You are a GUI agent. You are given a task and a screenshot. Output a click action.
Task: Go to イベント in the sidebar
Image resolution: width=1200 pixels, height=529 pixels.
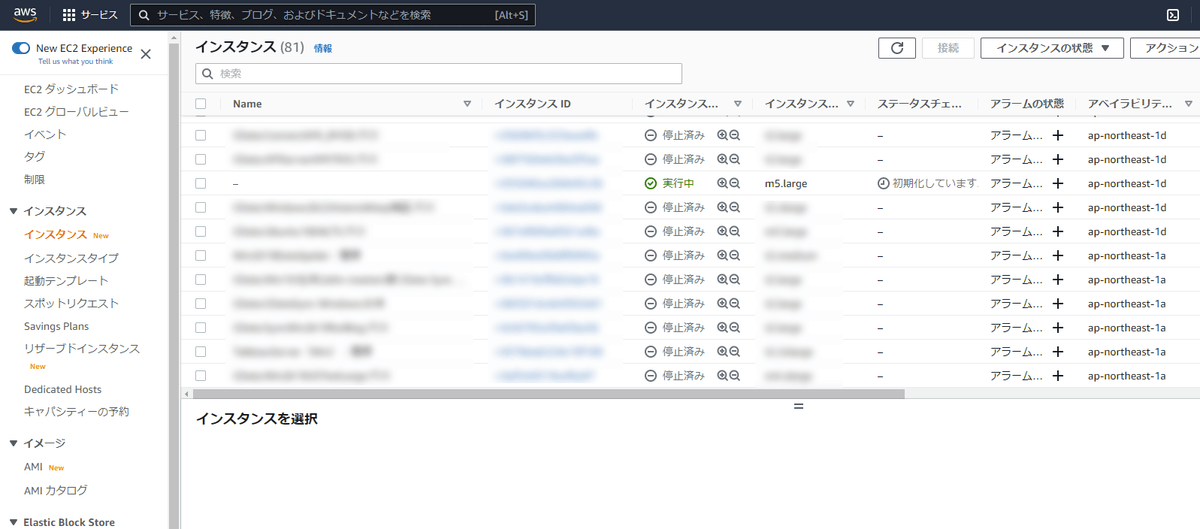point(45,134)
